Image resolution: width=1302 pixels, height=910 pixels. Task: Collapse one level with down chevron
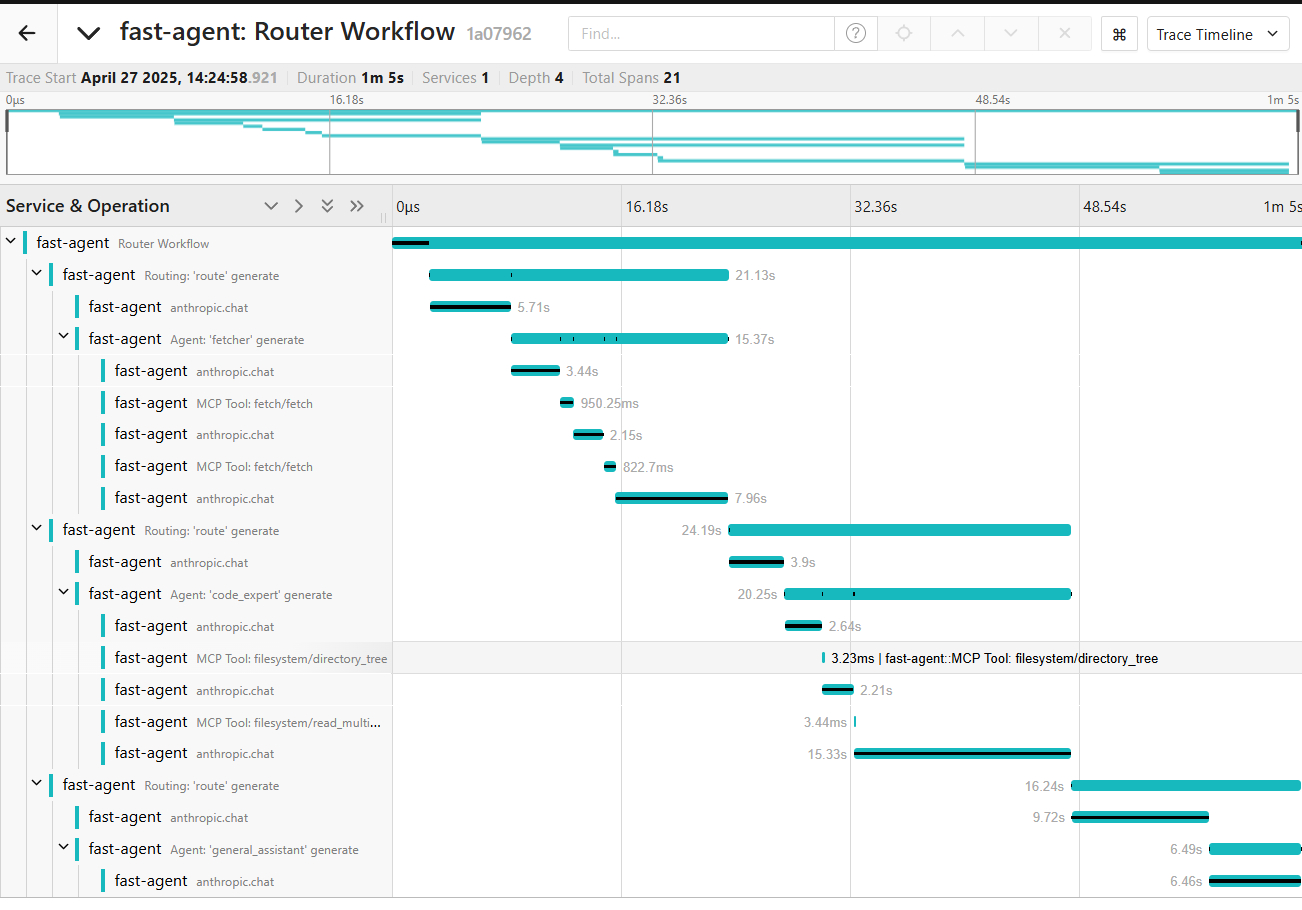tap(271, 206)
